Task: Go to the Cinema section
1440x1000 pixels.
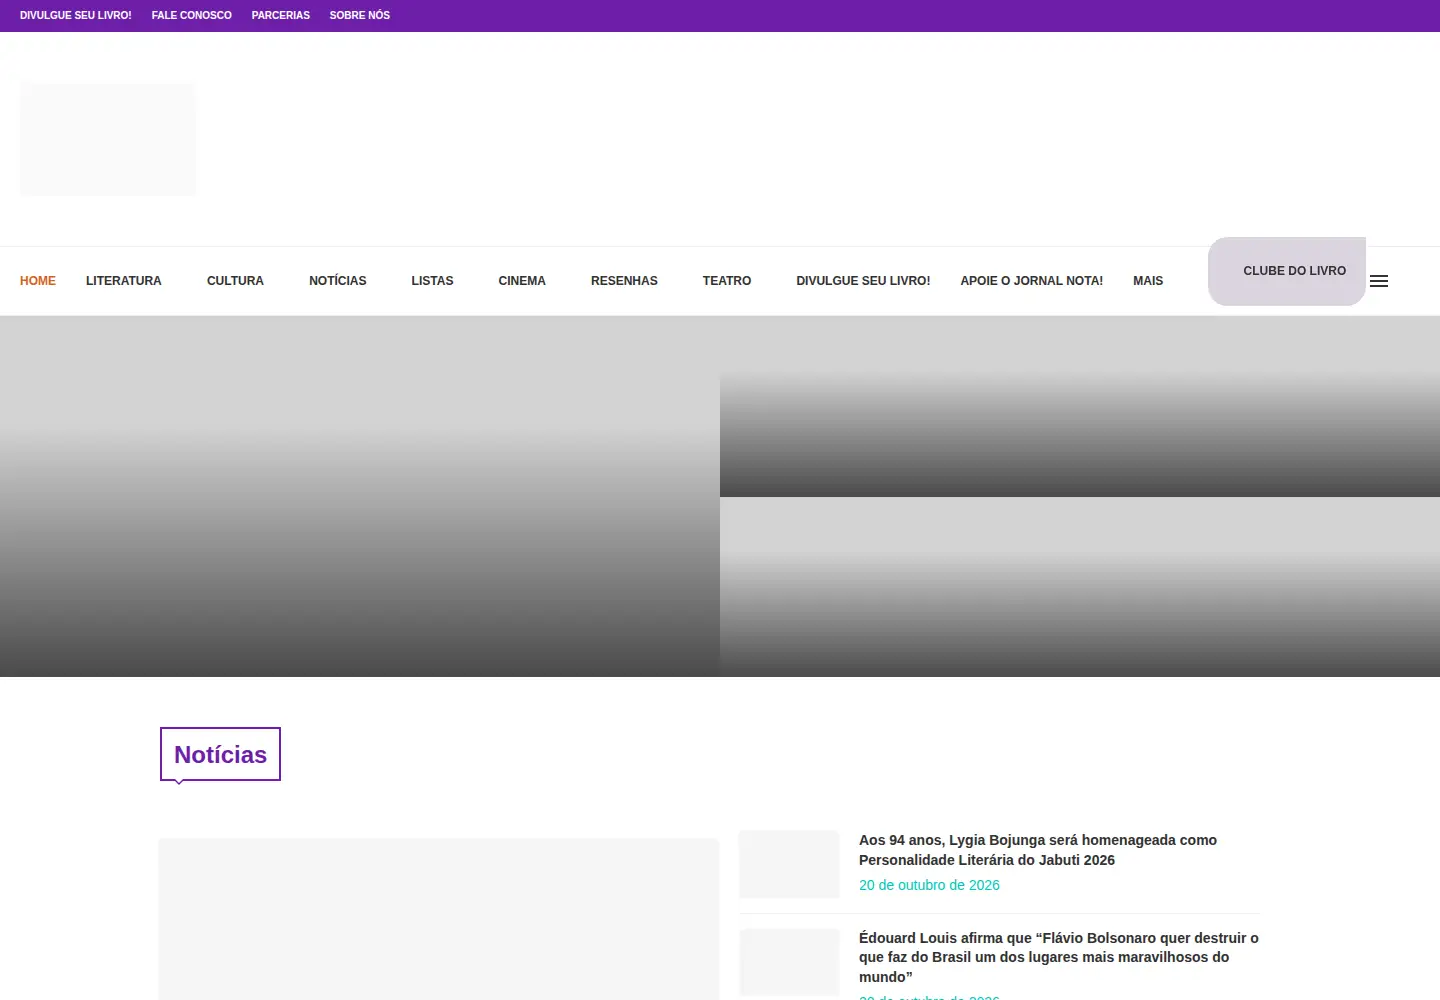Action: point(522,281)
